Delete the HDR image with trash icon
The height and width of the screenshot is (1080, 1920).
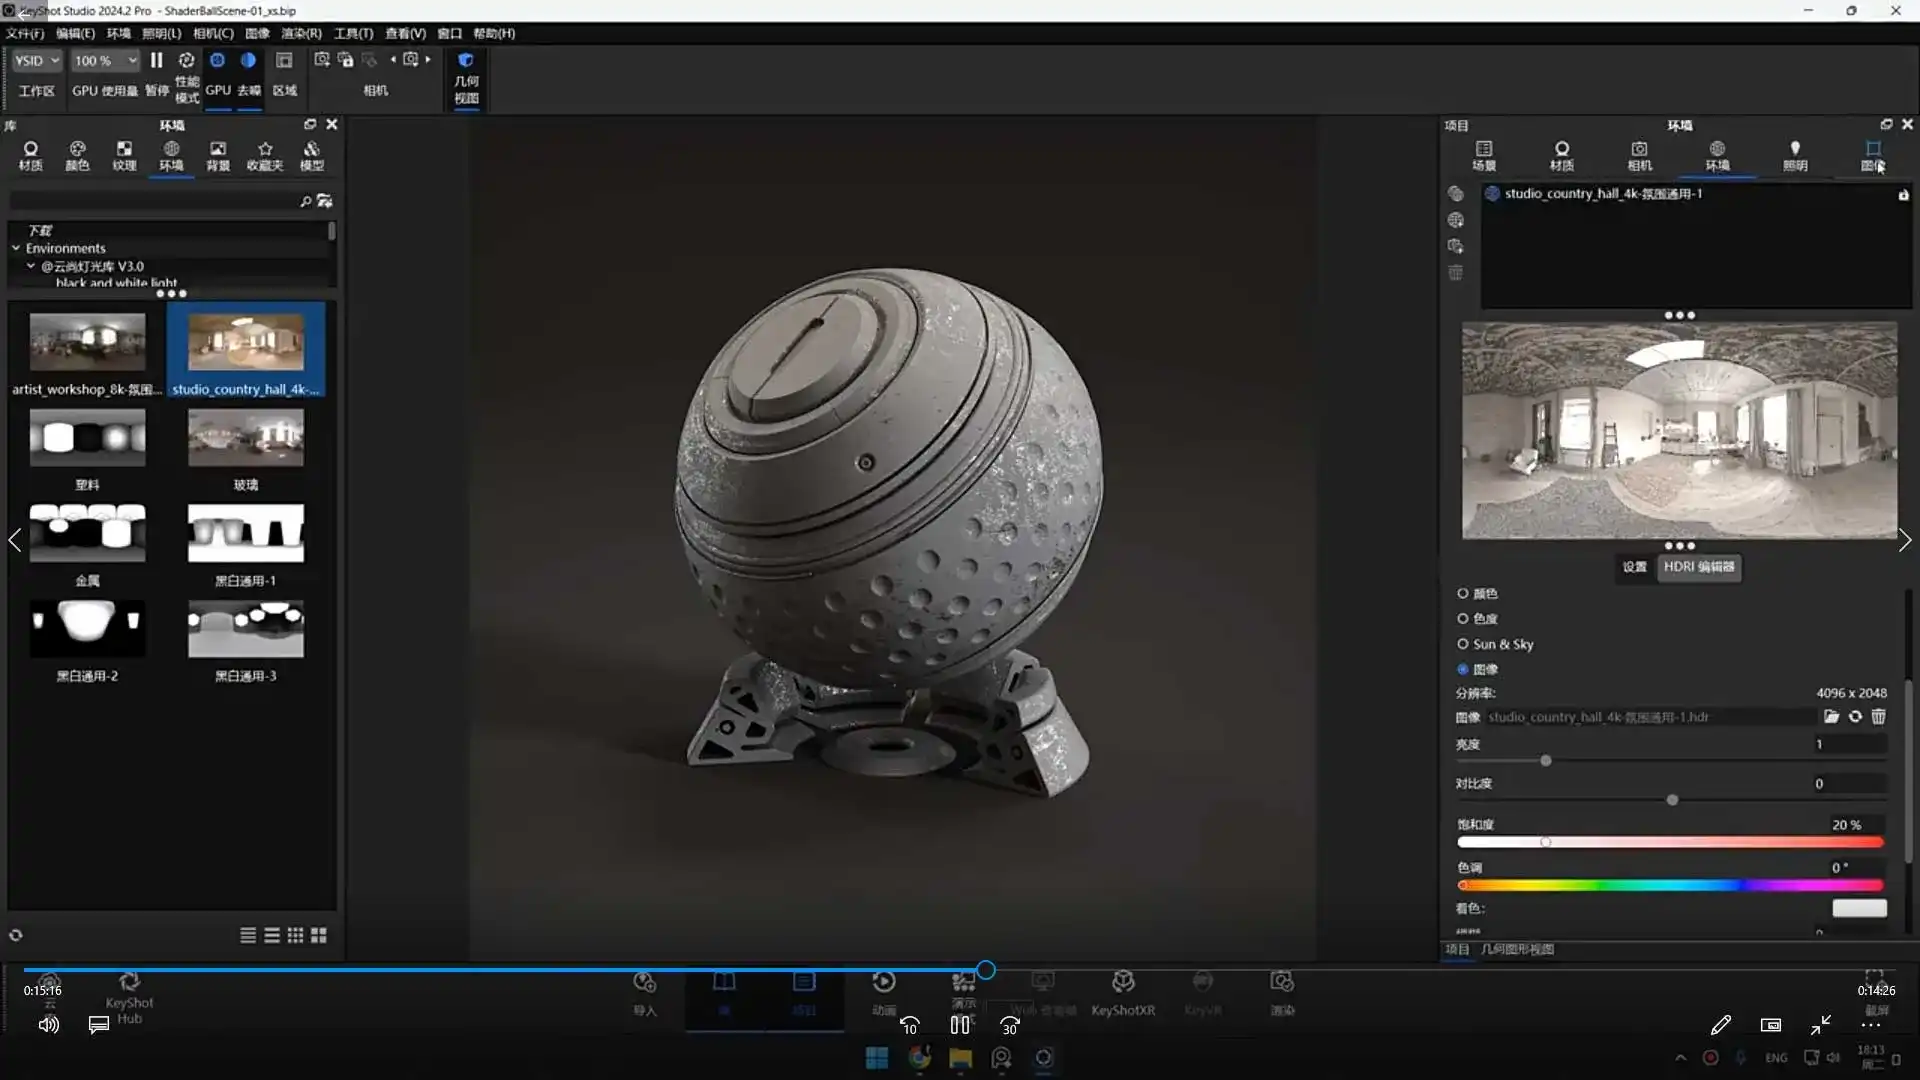coord(1879,717)
